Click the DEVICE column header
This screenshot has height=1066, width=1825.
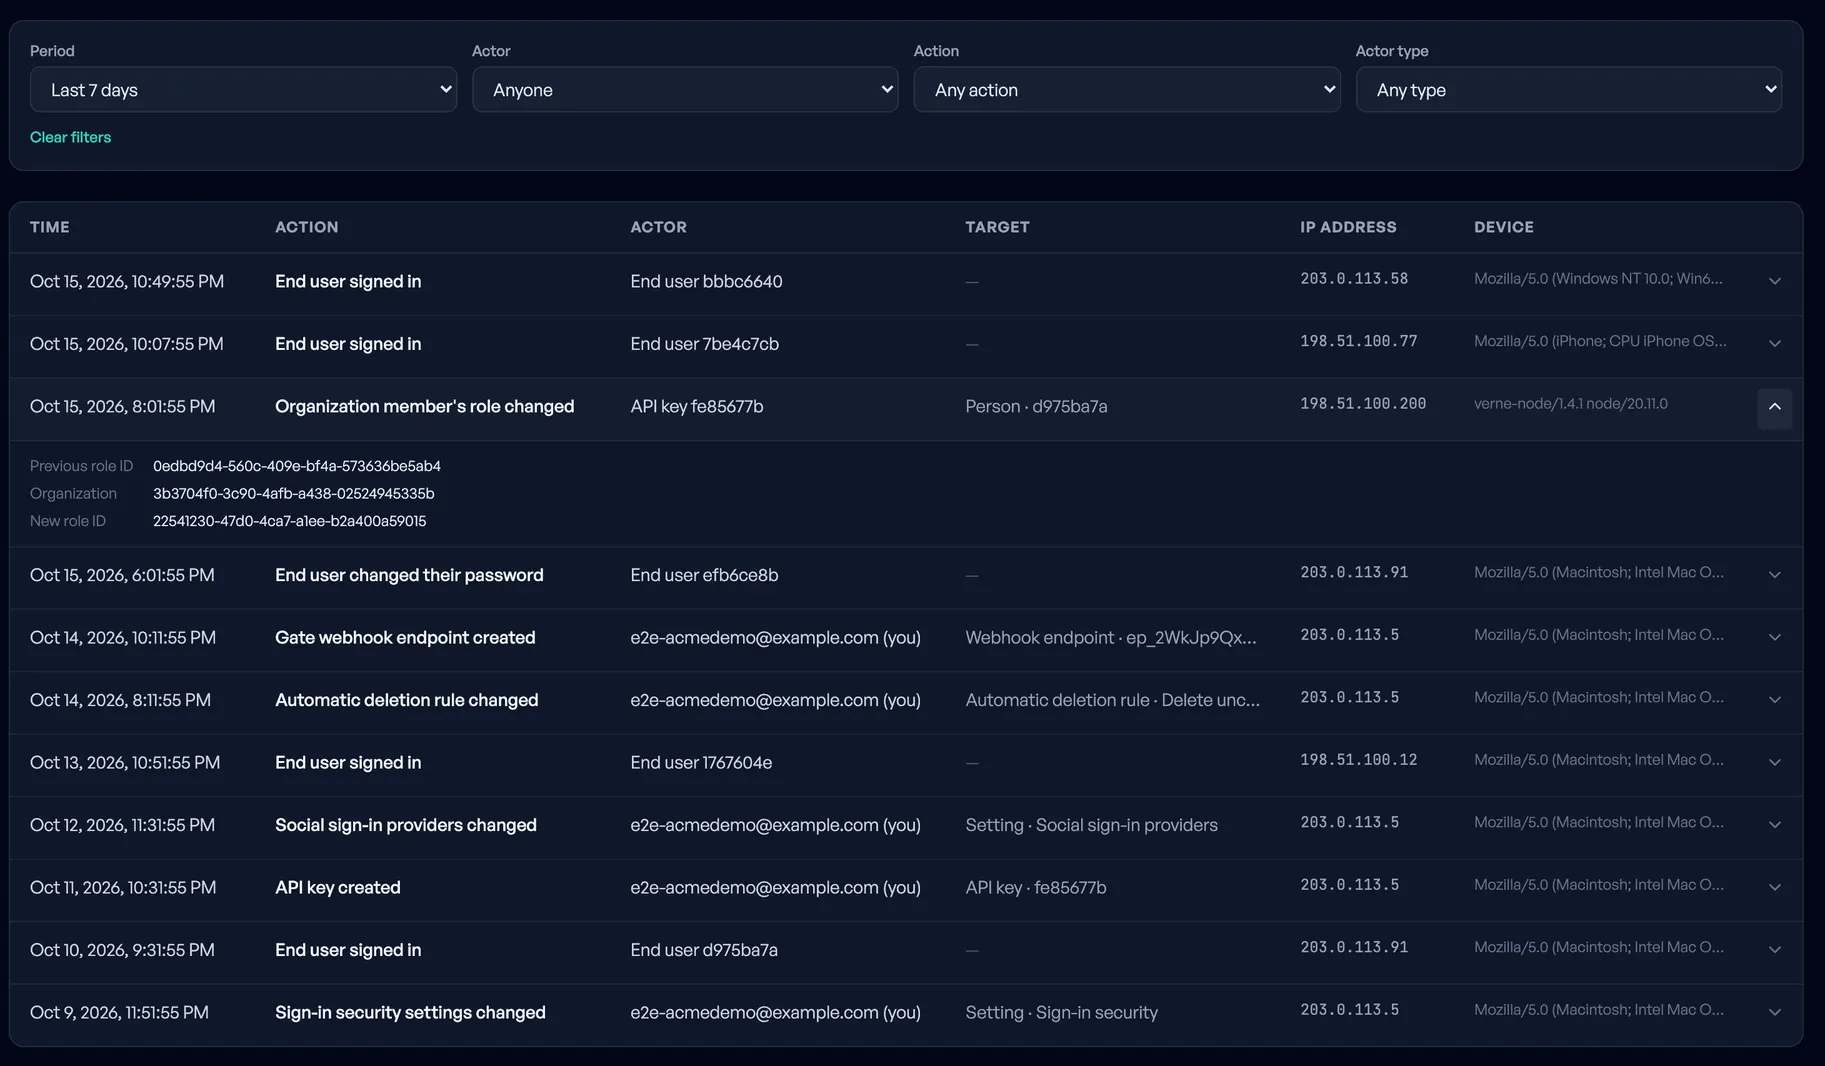(1504, 227)
